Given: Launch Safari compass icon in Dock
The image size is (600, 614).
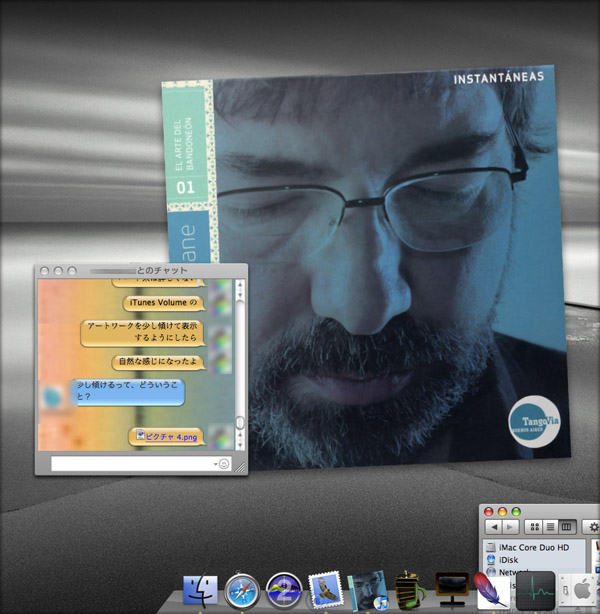Looking at the screenshot, I should 242,592.
